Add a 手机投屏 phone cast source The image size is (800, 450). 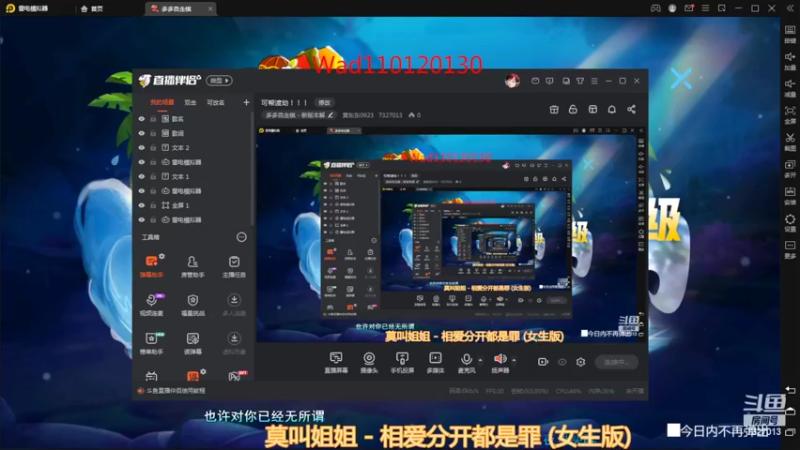(x=402, y=362)
